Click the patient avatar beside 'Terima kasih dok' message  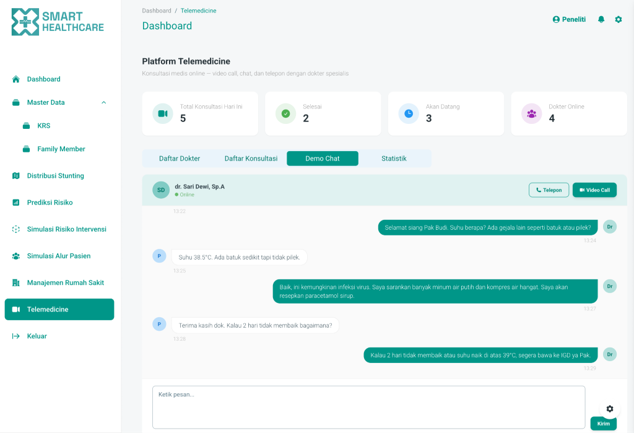point(159,324)
